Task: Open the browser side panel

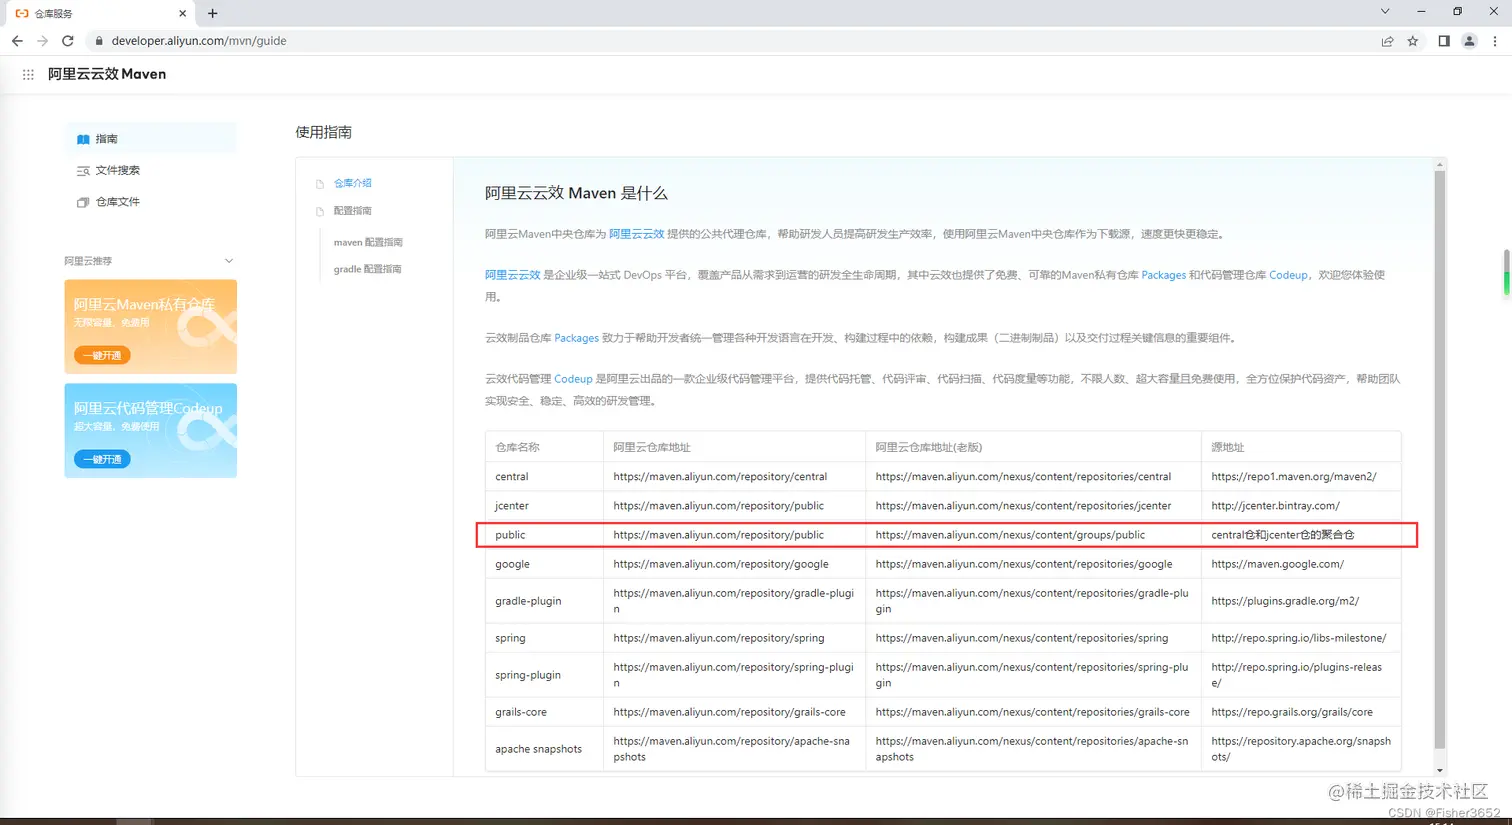Action: [x=1444, y=41]
